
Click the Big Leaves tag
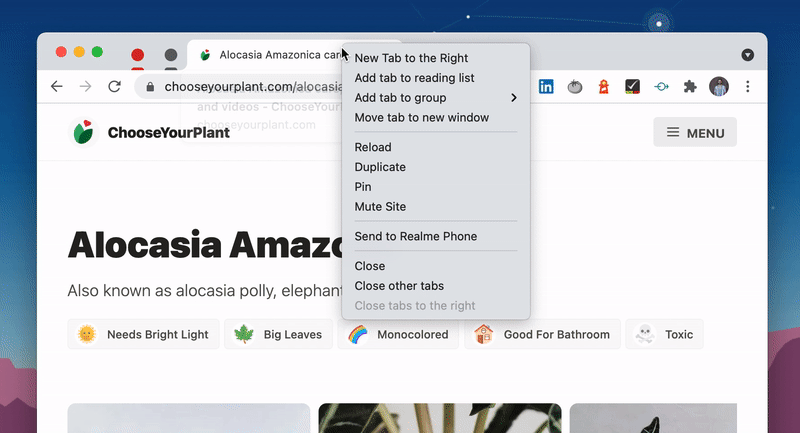(278, 335)
